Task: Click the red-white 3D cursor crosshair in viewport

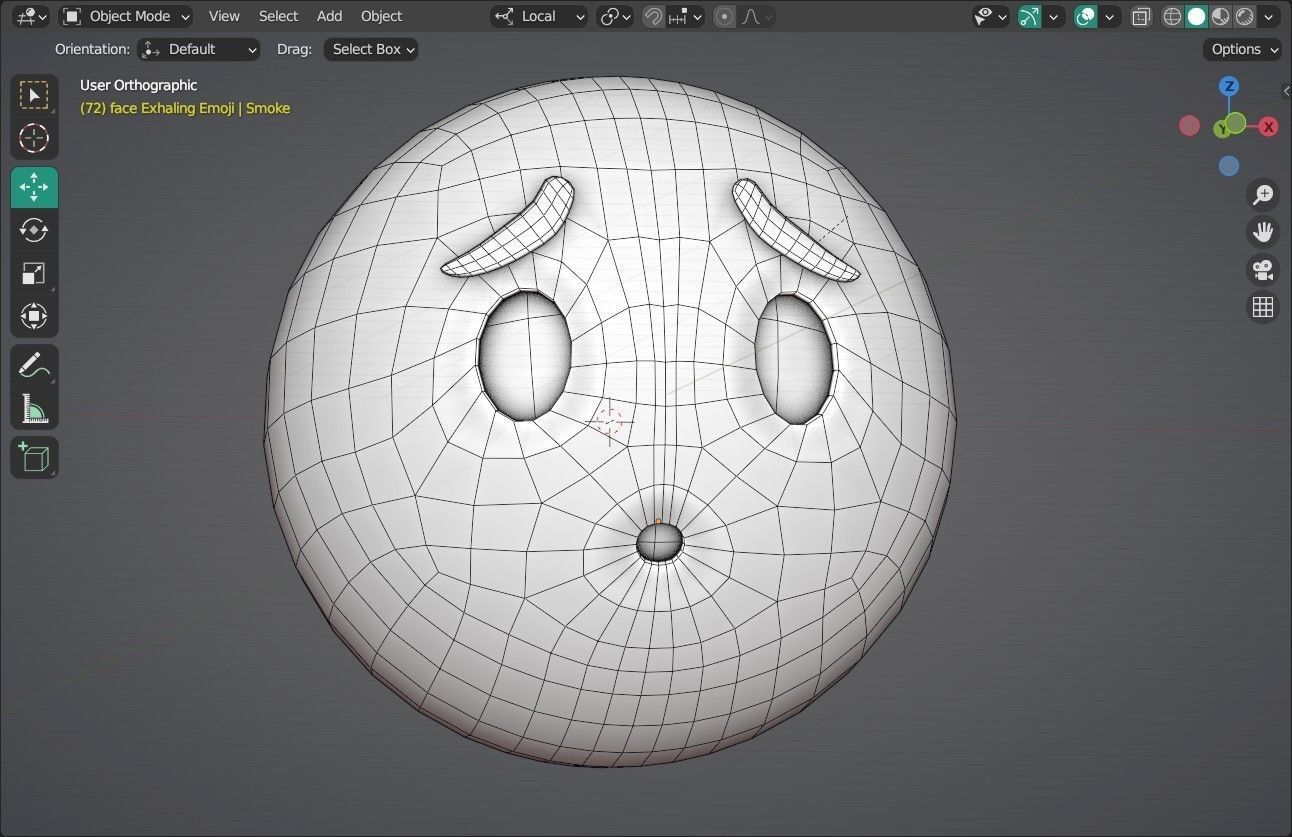Action: pos(609,421)
